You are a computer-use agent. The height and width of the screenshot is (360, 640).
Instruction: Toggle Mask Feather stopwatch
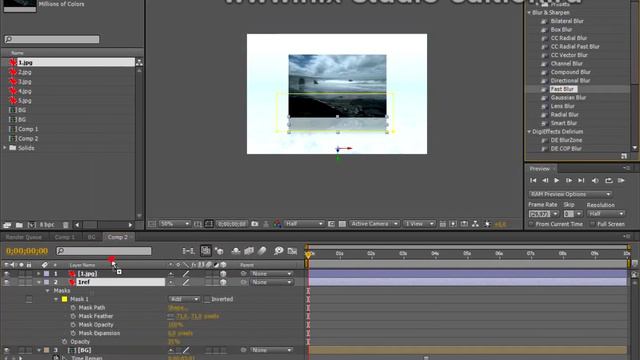pyautogui.click(x=73, y=316)
